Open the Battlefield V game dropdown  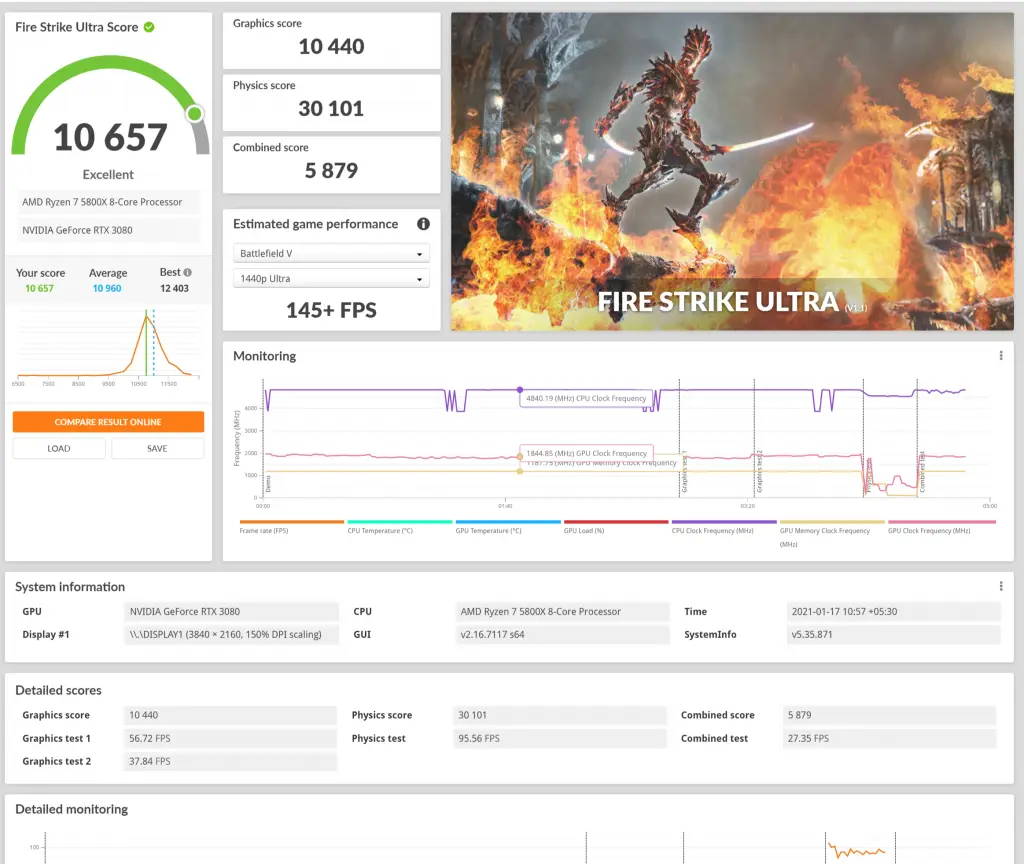[331, 253]
